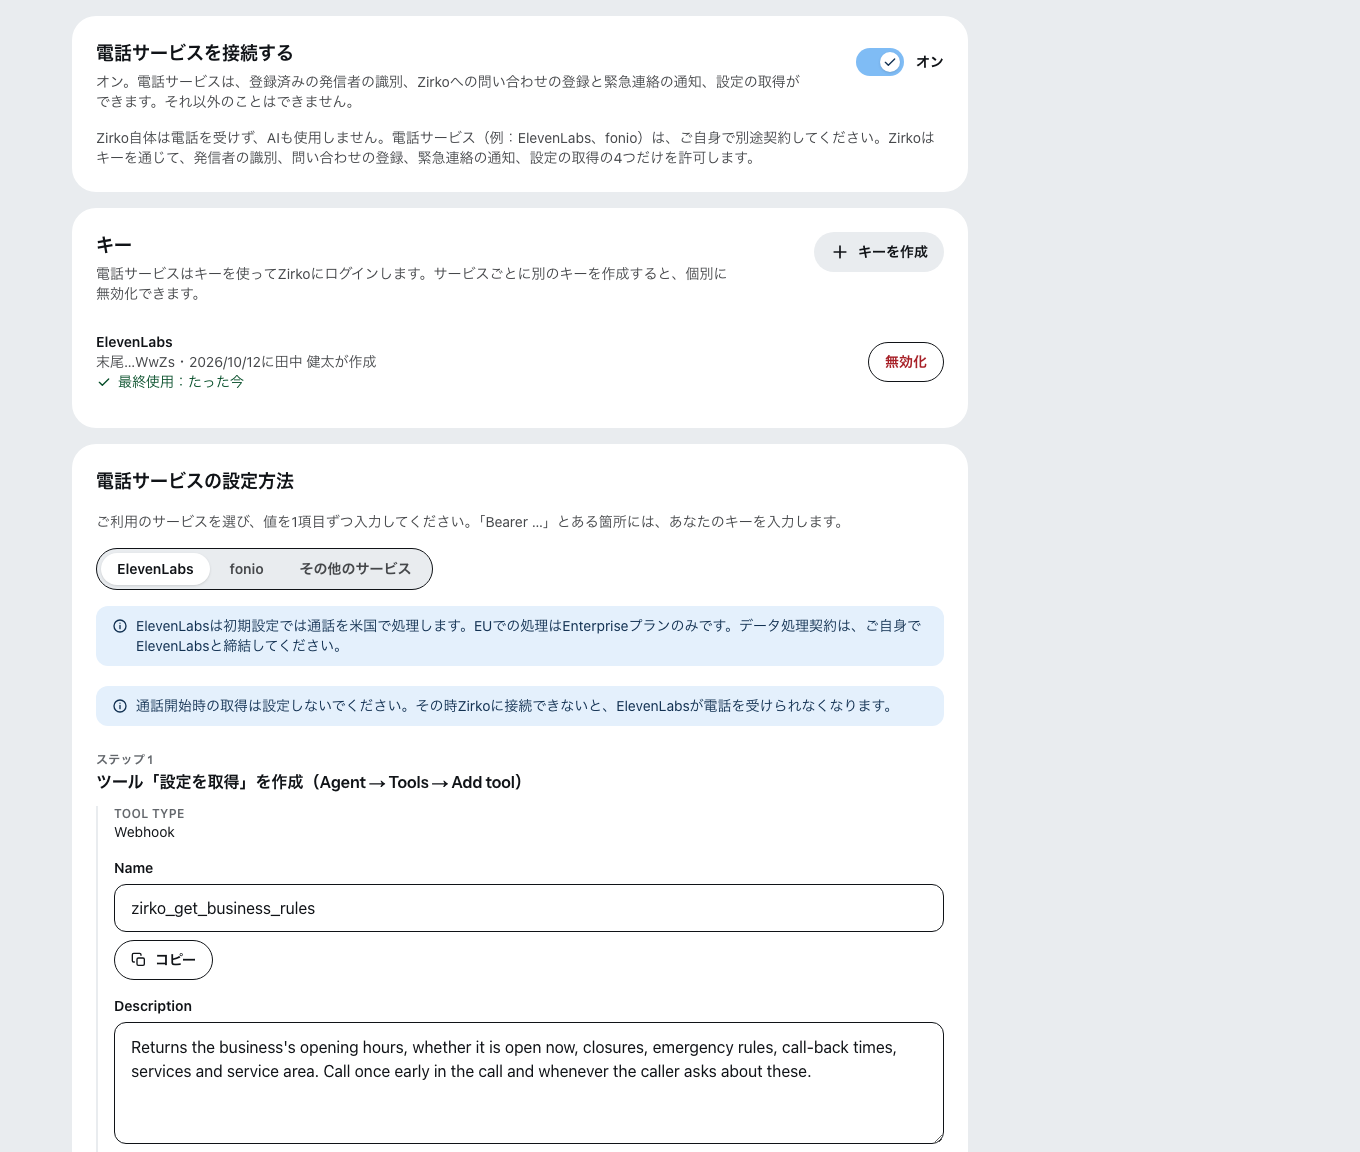This screenshot has width=1360, height=1152.
Task: Click the paragraph starting with Zirko自体は電話を受けず
Action: click(515, 148)
